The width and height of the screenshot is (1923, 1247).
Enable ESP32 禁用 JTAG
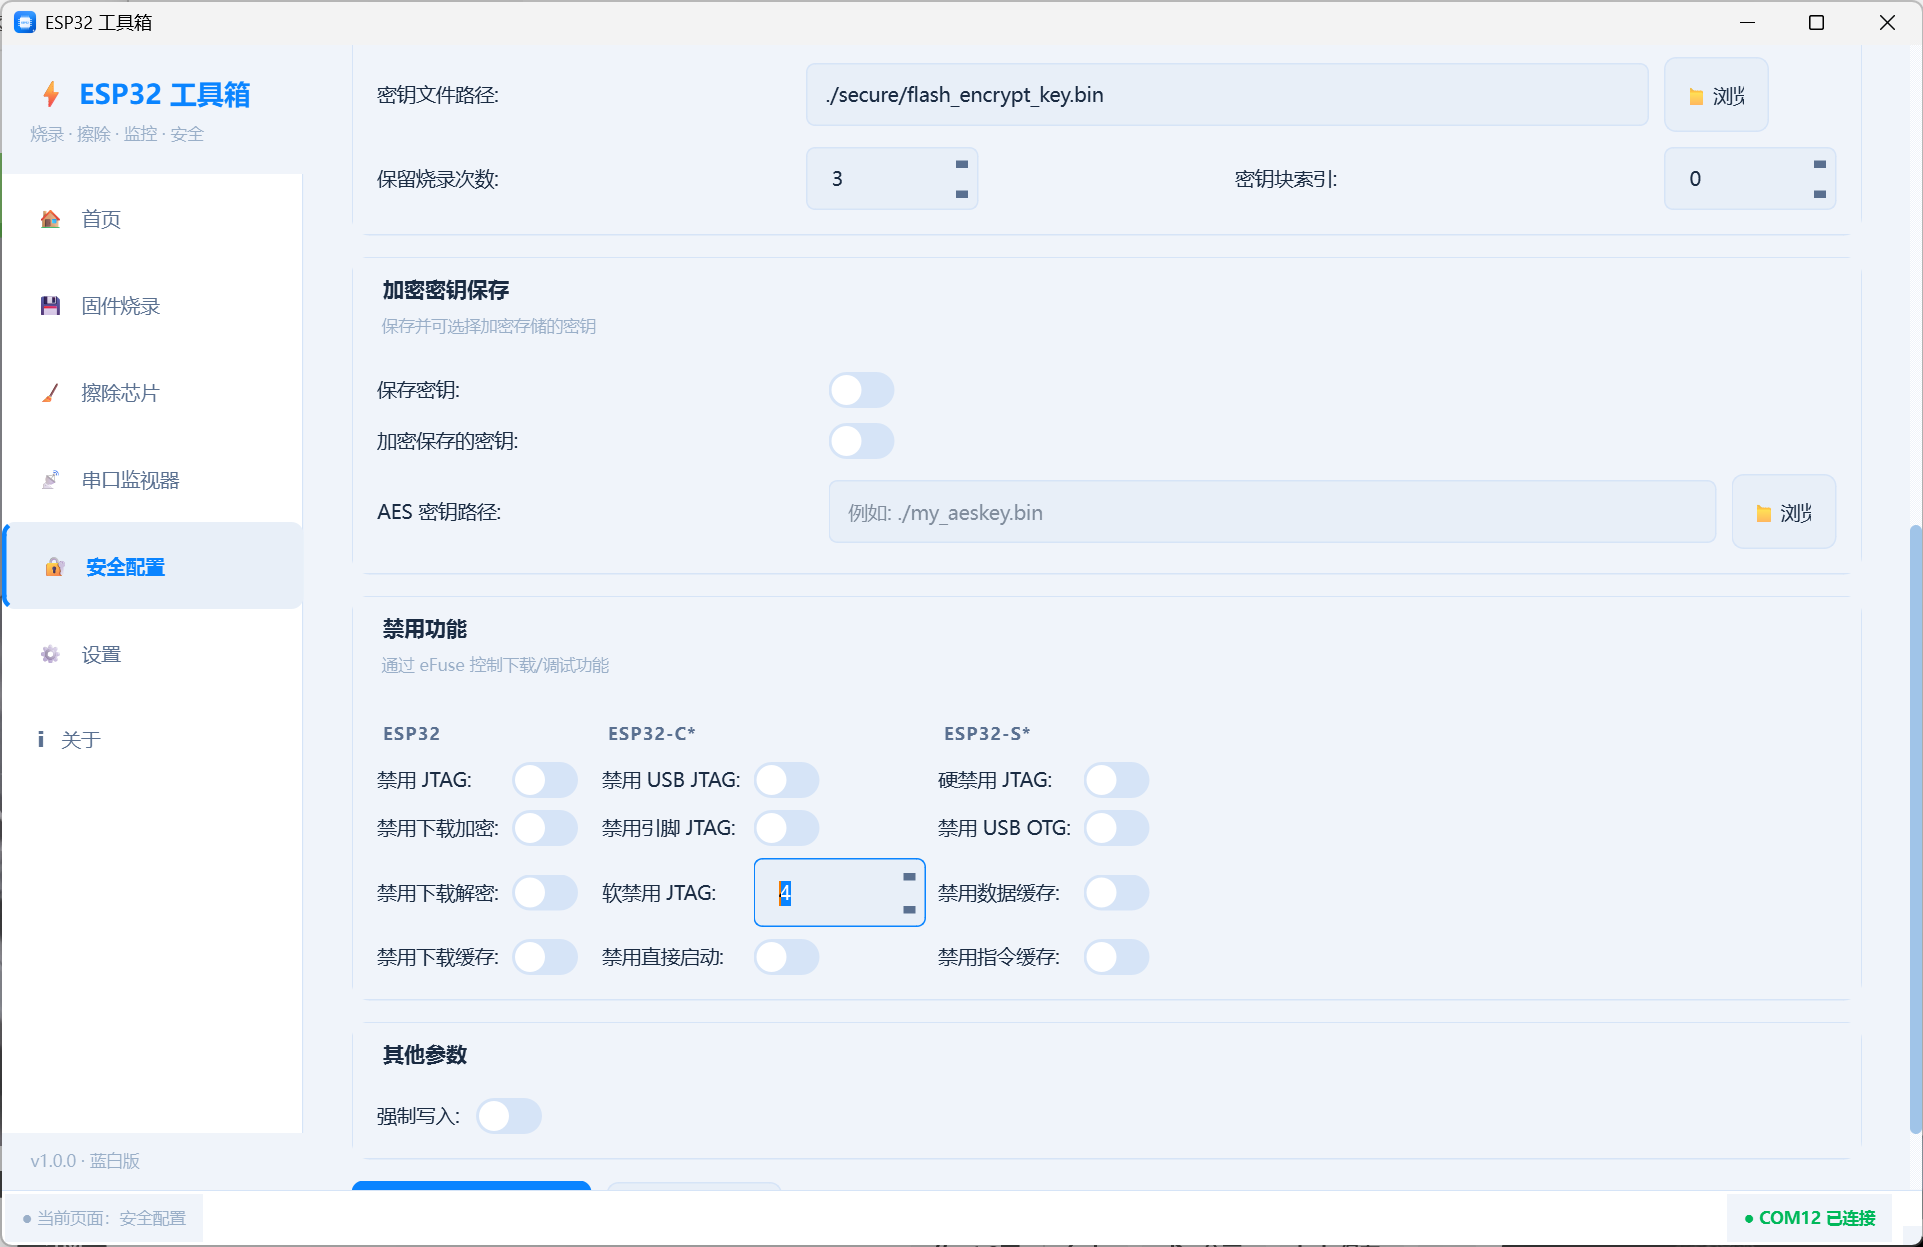click(x=545, y=780)
